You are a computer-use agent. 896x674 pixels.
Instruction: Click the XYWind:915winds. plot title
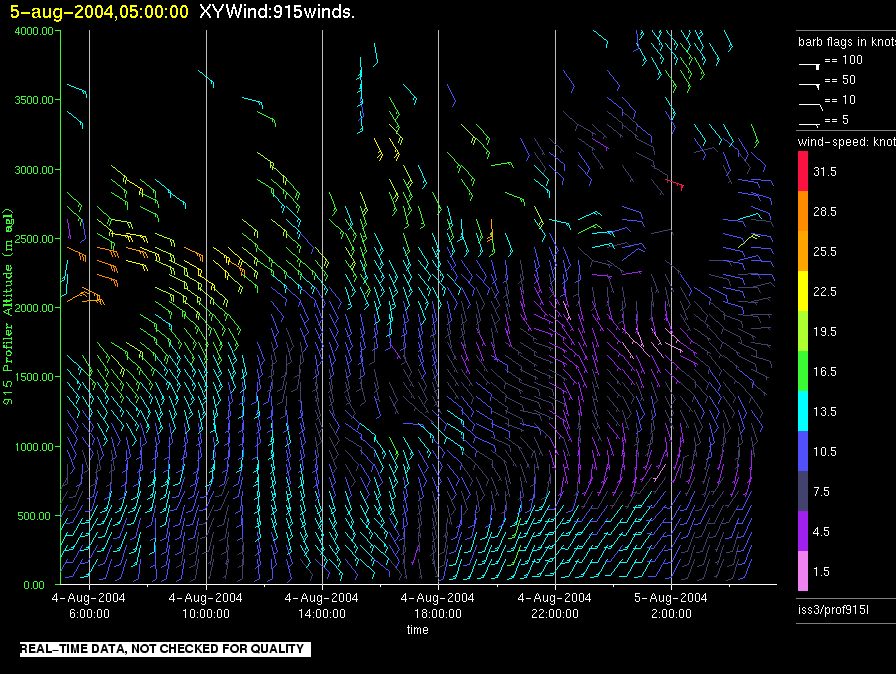point(277,12)
